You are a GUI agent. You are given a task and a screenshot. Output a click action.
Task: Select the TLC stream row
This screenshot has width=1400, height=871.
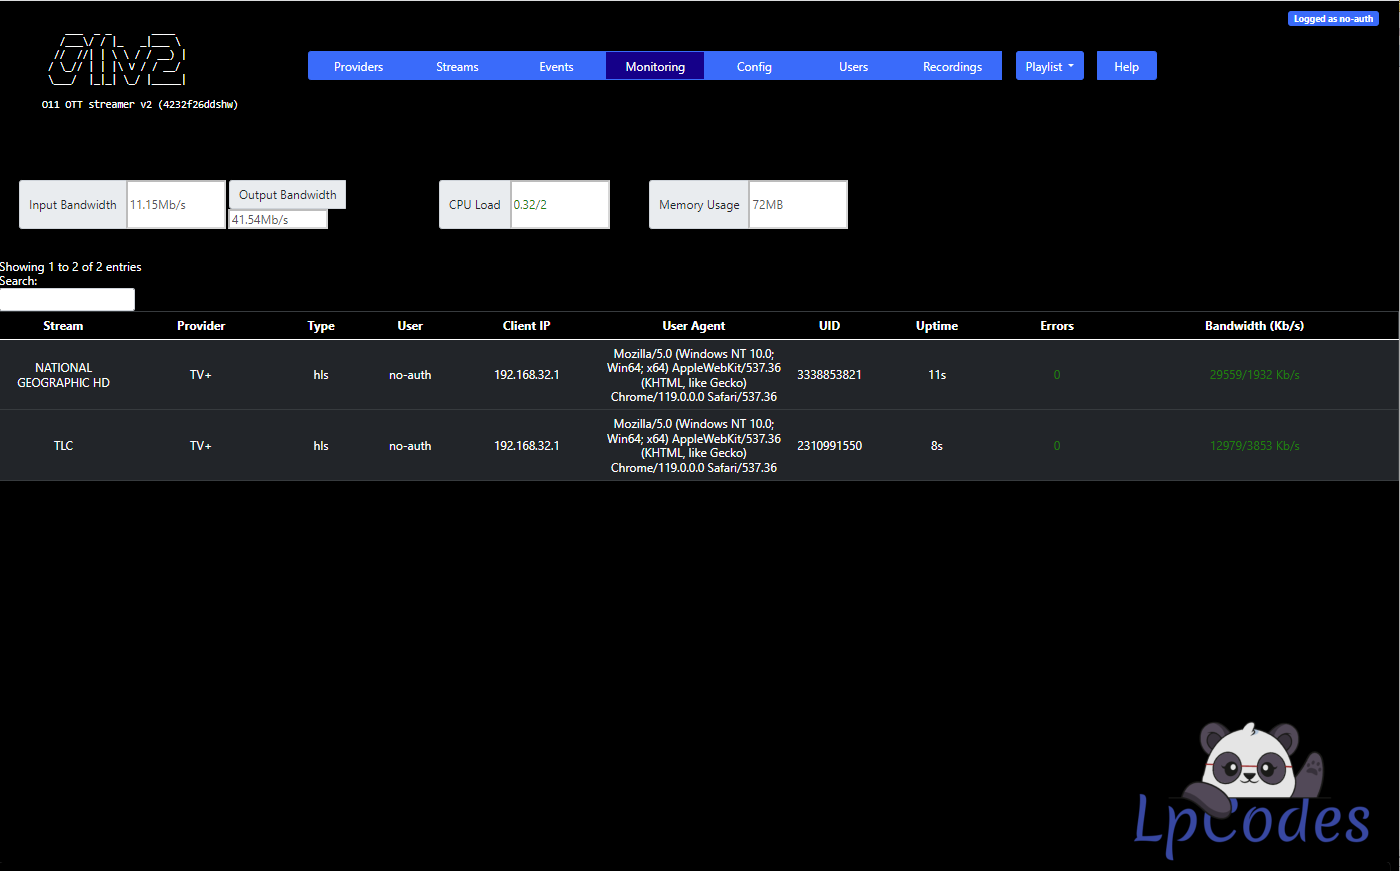(x=63, y=446)
